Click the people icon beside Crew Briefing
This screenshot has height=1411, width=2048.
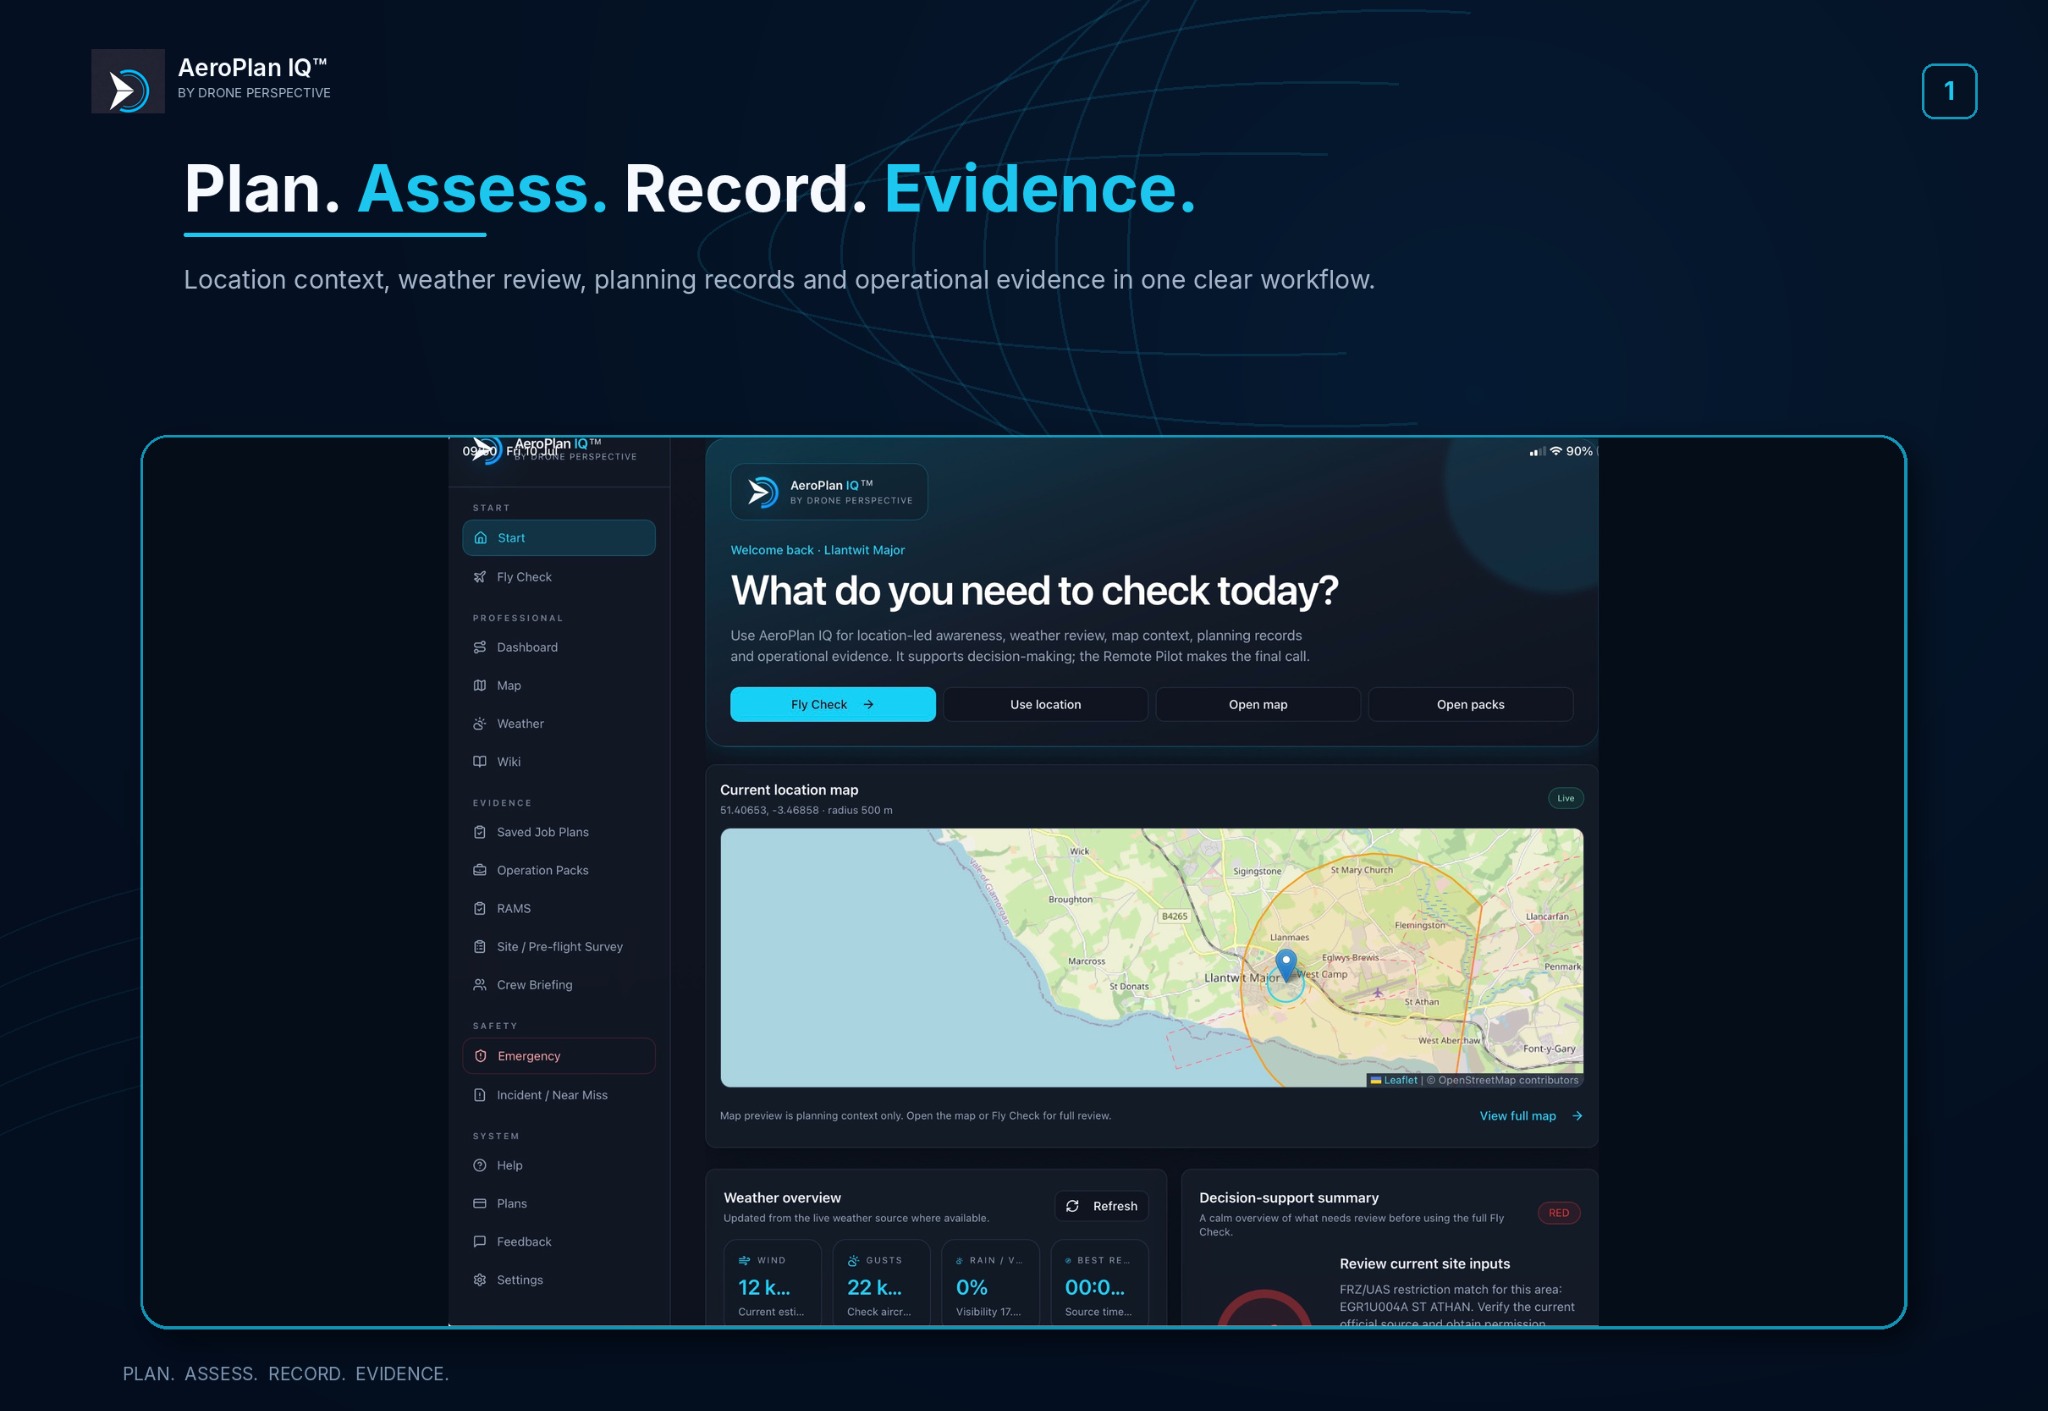tap(480, 984)
